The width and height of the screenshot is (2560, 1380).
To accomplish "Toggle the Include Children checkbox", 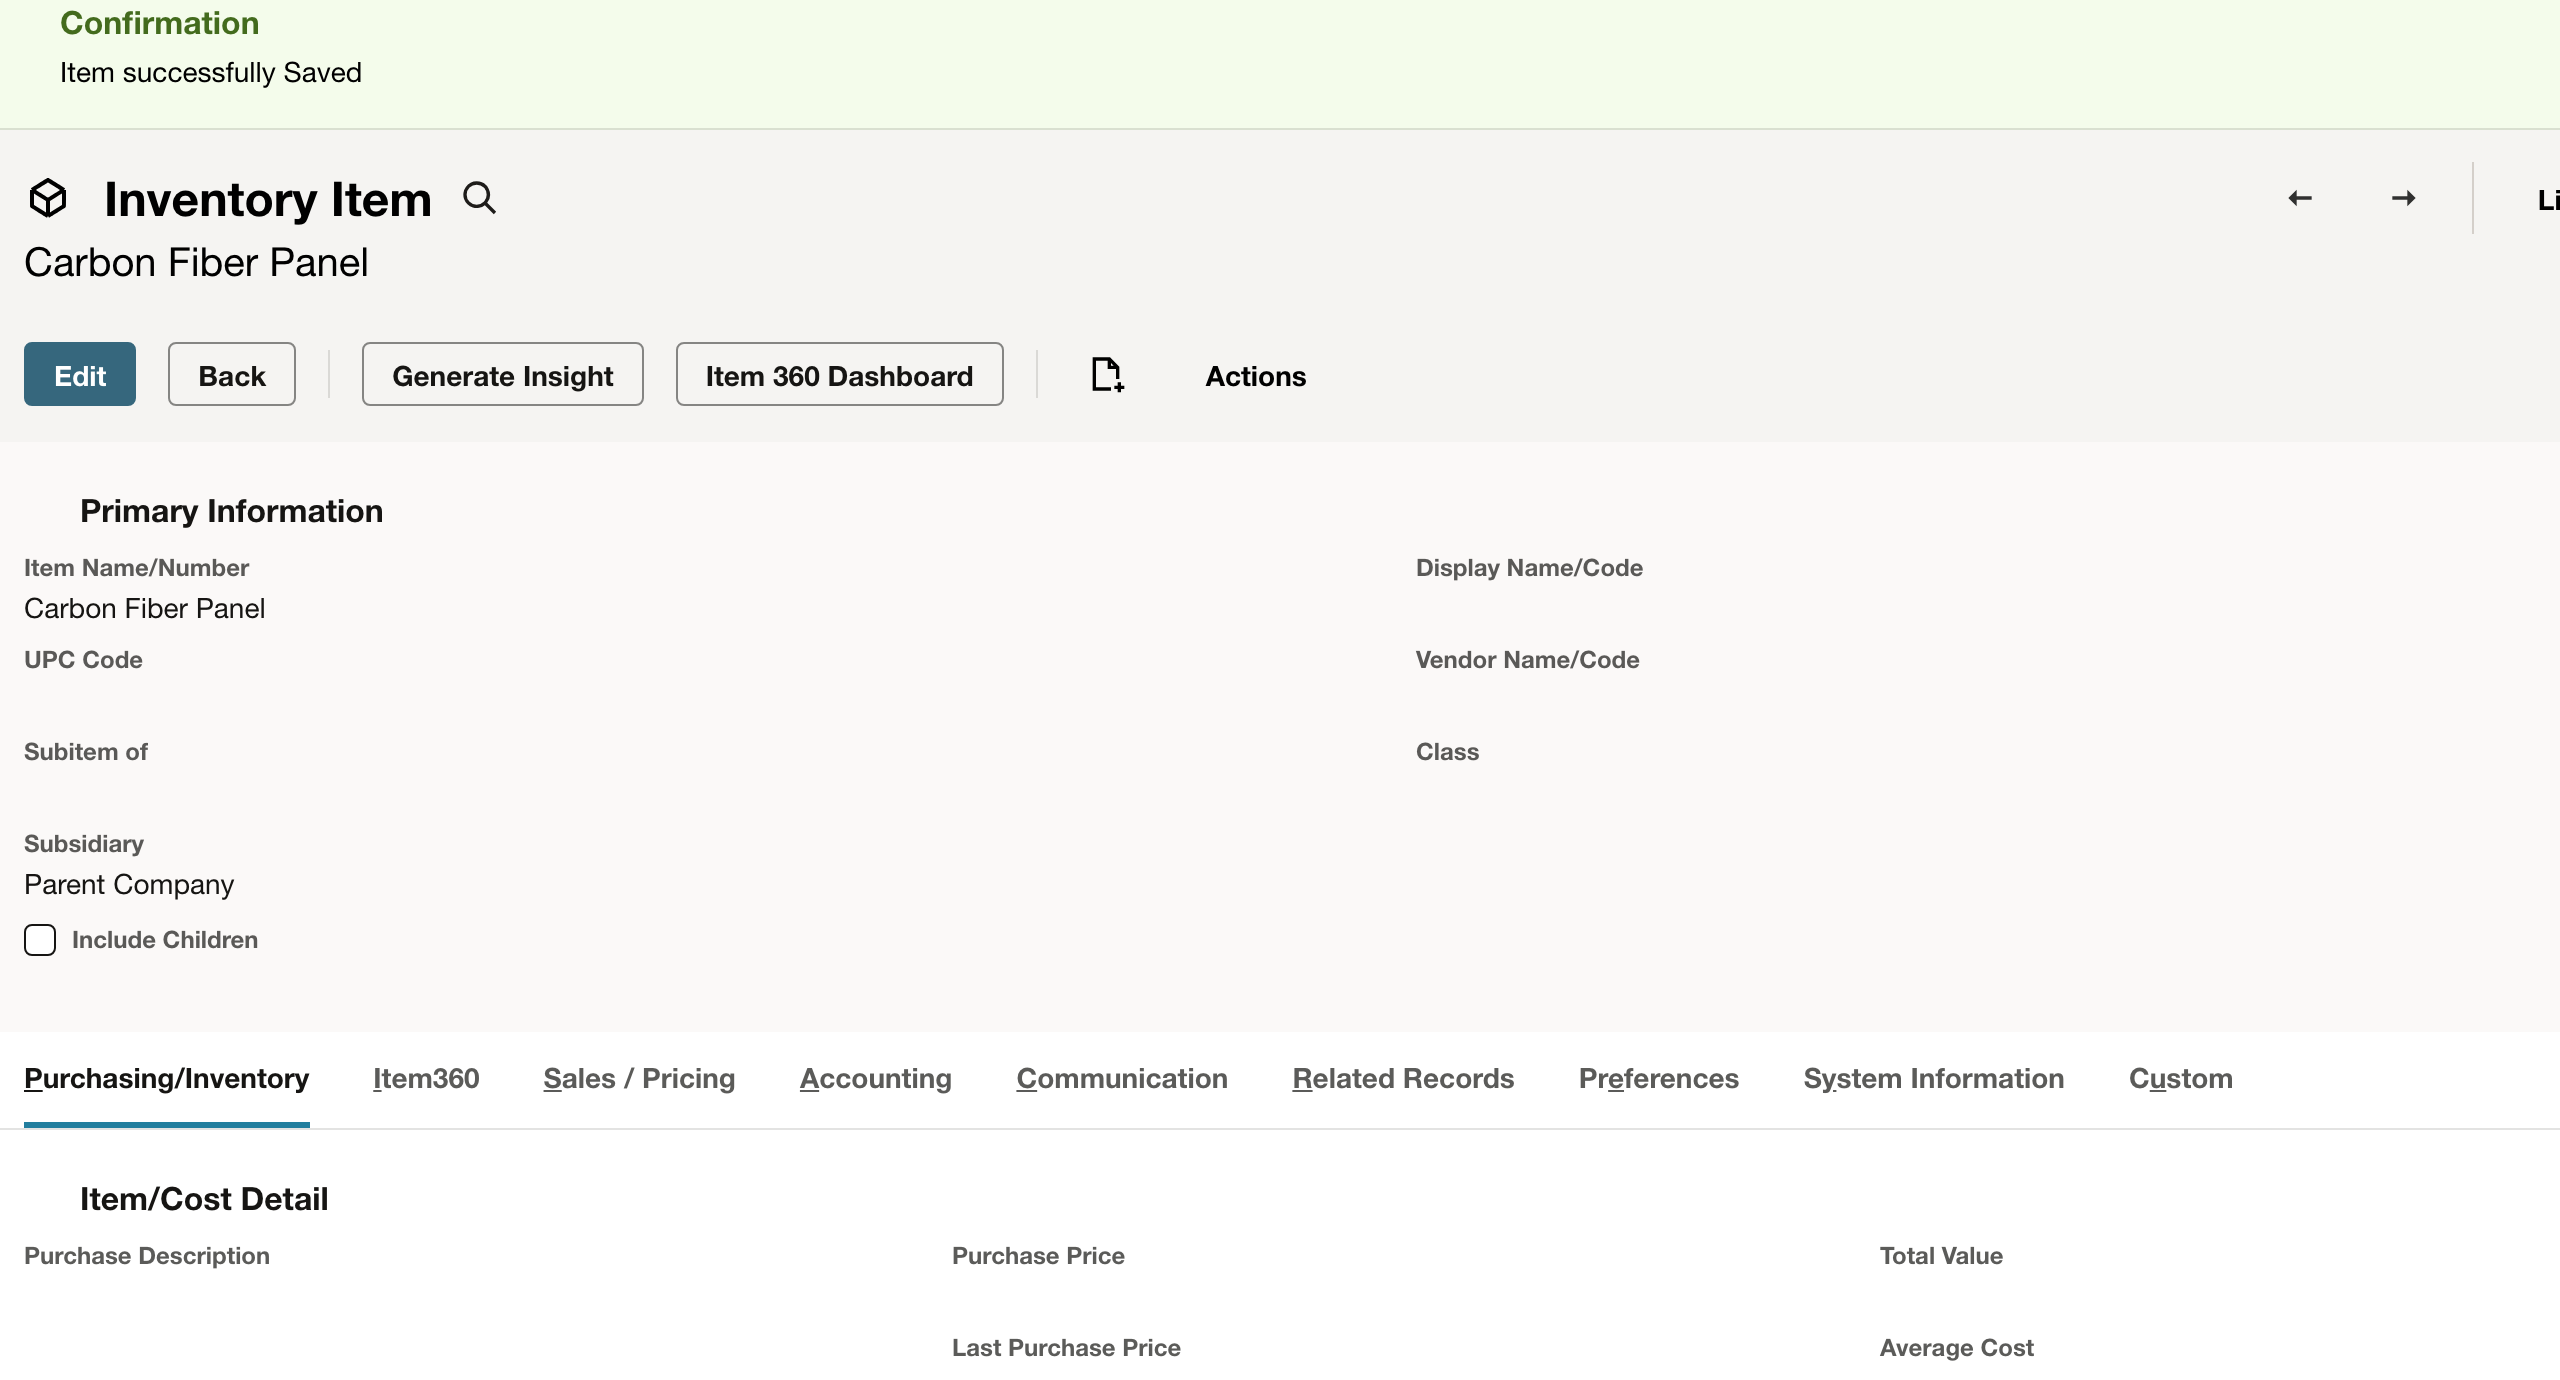I will point(40,940).
